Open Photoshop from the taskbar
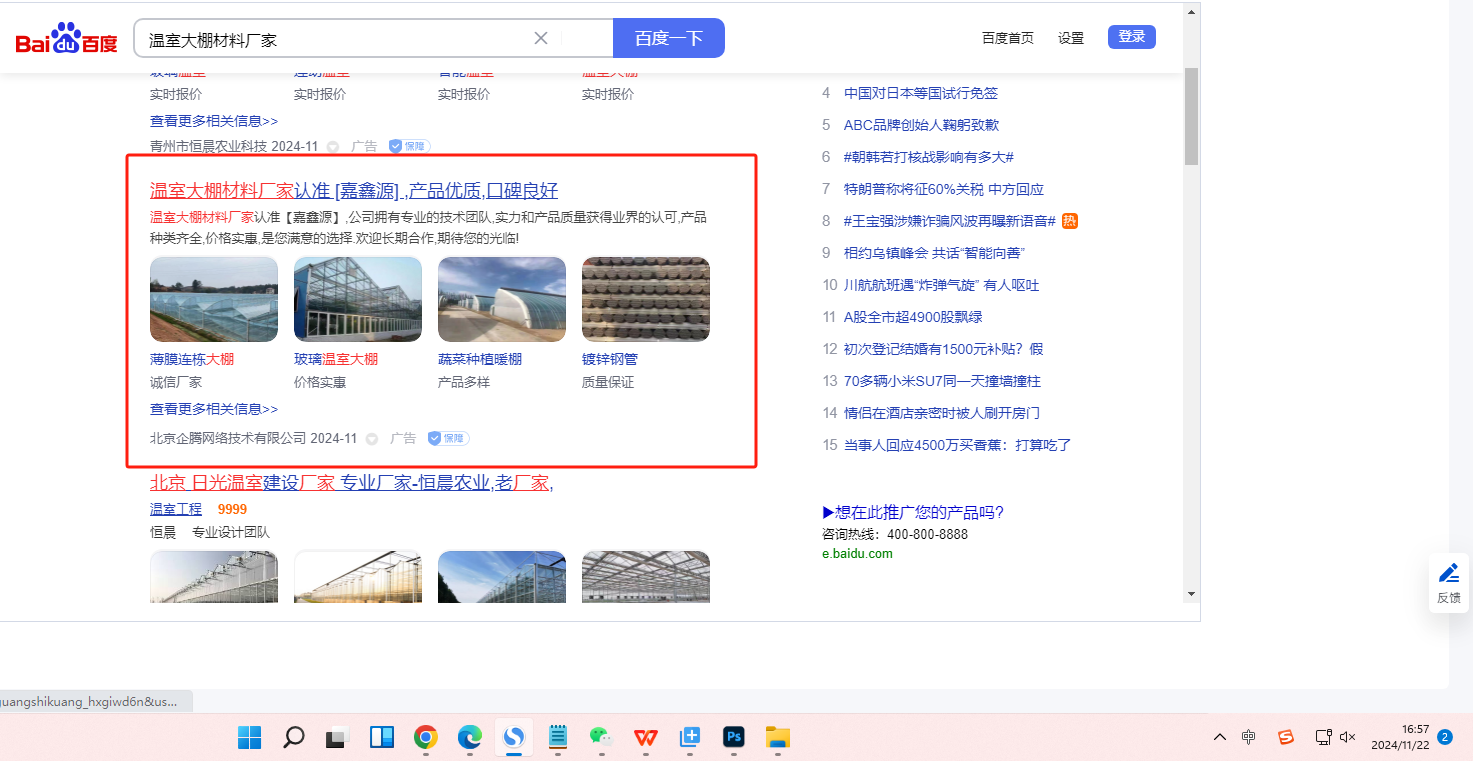Screen dimensions: 1473x761 [734, 738]
